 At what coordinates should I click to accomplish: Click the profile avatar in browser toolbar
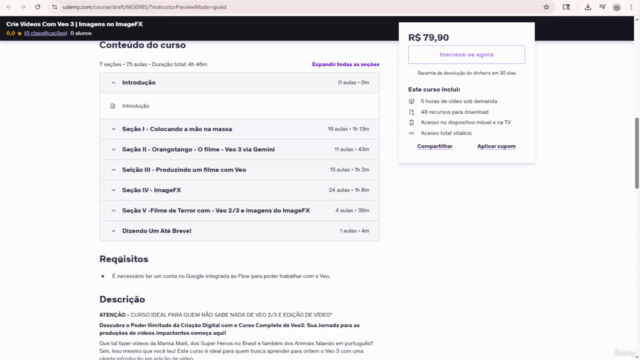tap(617, 7)
